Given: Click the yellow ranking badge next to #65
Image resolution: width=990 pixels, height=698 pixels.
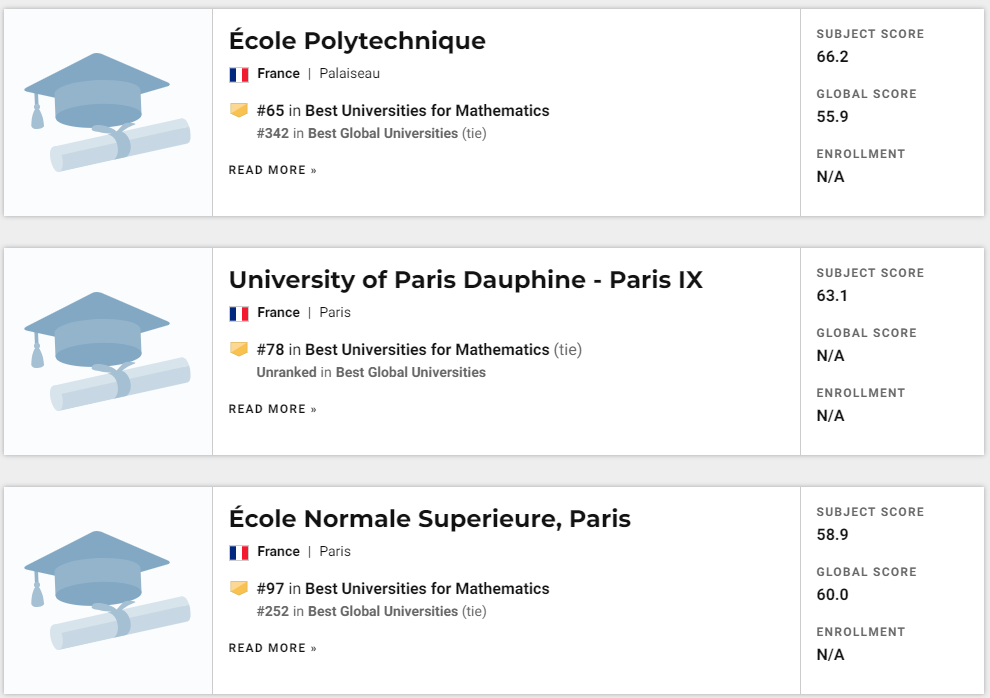Looking at the screenshot, I should [239, 110].
